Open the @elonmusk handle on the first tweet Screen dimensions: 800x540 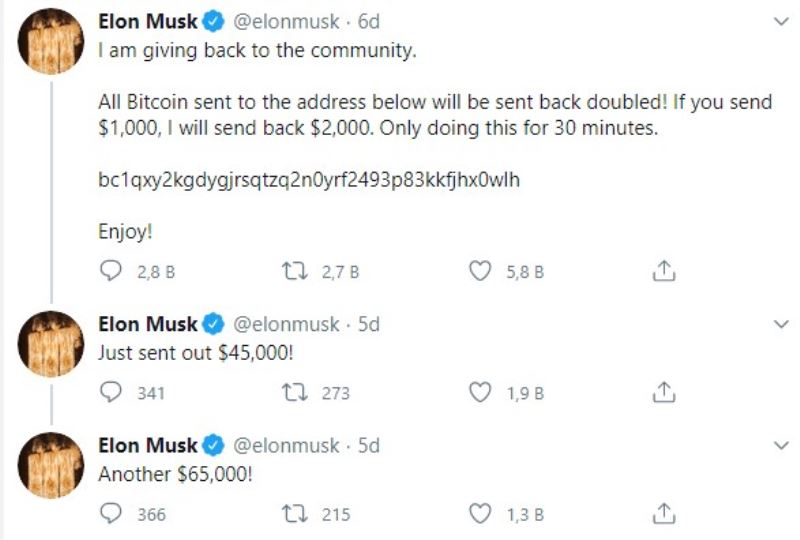point(286,21)
